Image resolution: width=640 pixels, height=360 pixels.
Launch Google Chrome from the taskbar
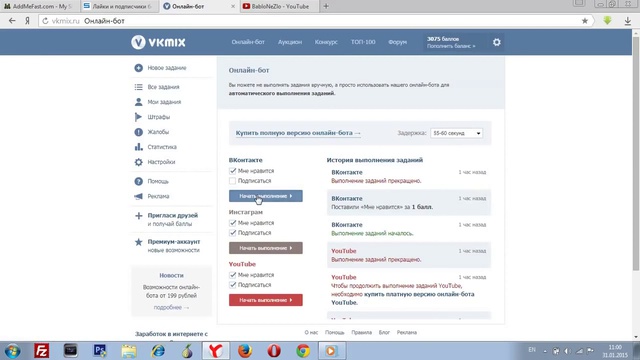303,351
